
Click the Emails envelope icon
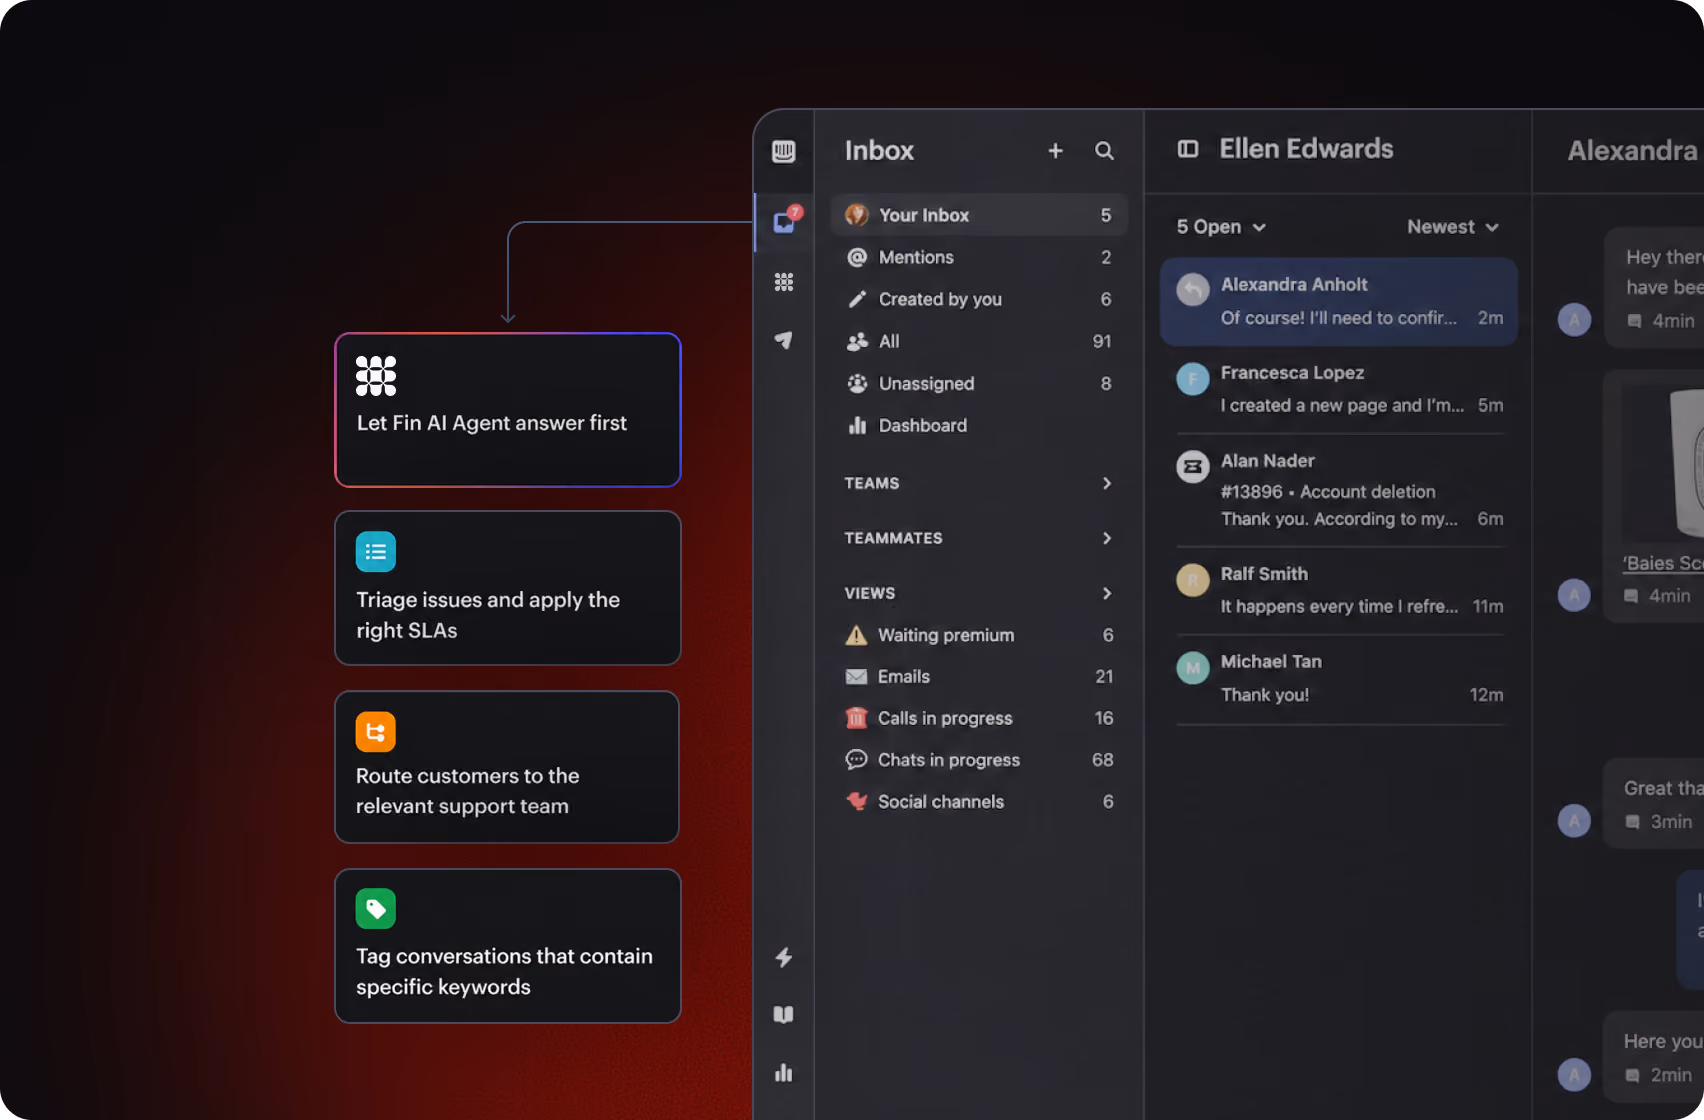856,677
